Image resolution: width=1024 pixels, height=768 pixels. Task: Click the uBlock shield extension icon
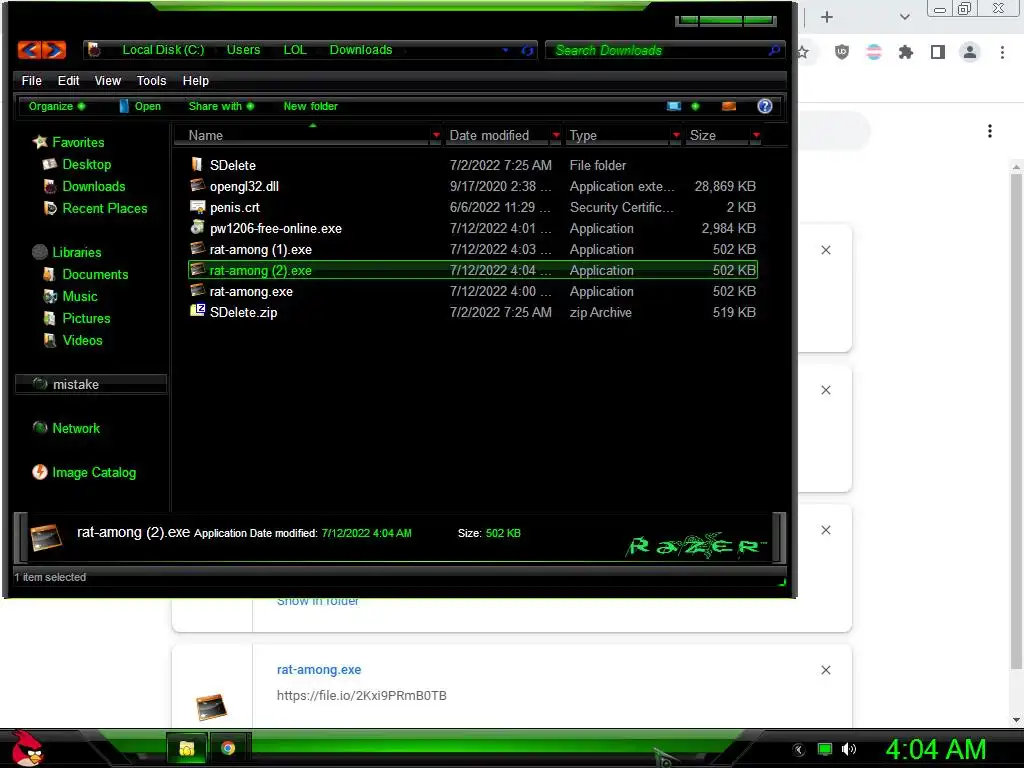pos(842,52)
